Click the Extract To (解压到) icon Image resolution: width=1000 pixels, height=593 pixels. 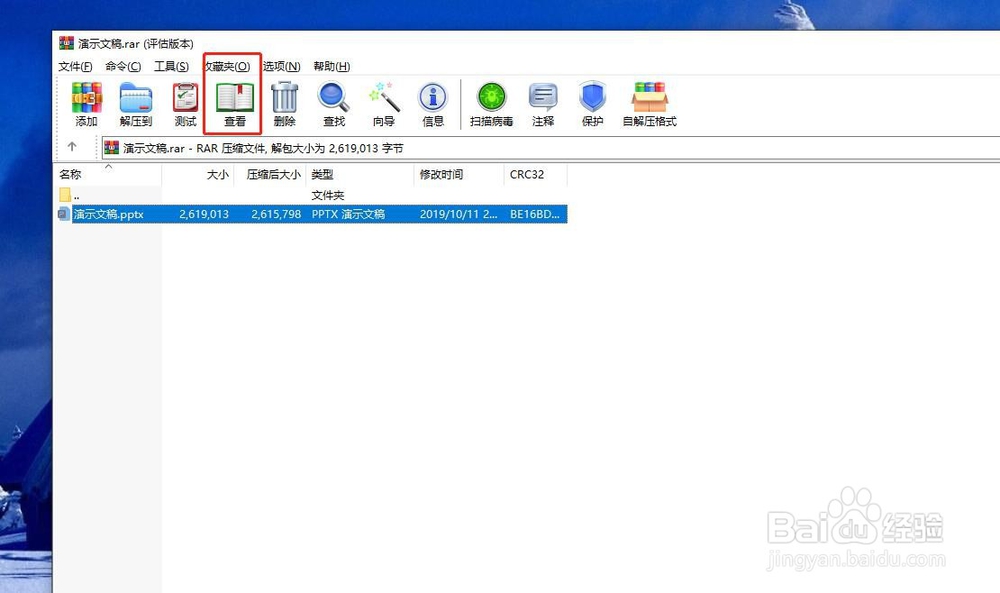pos(135,104)
